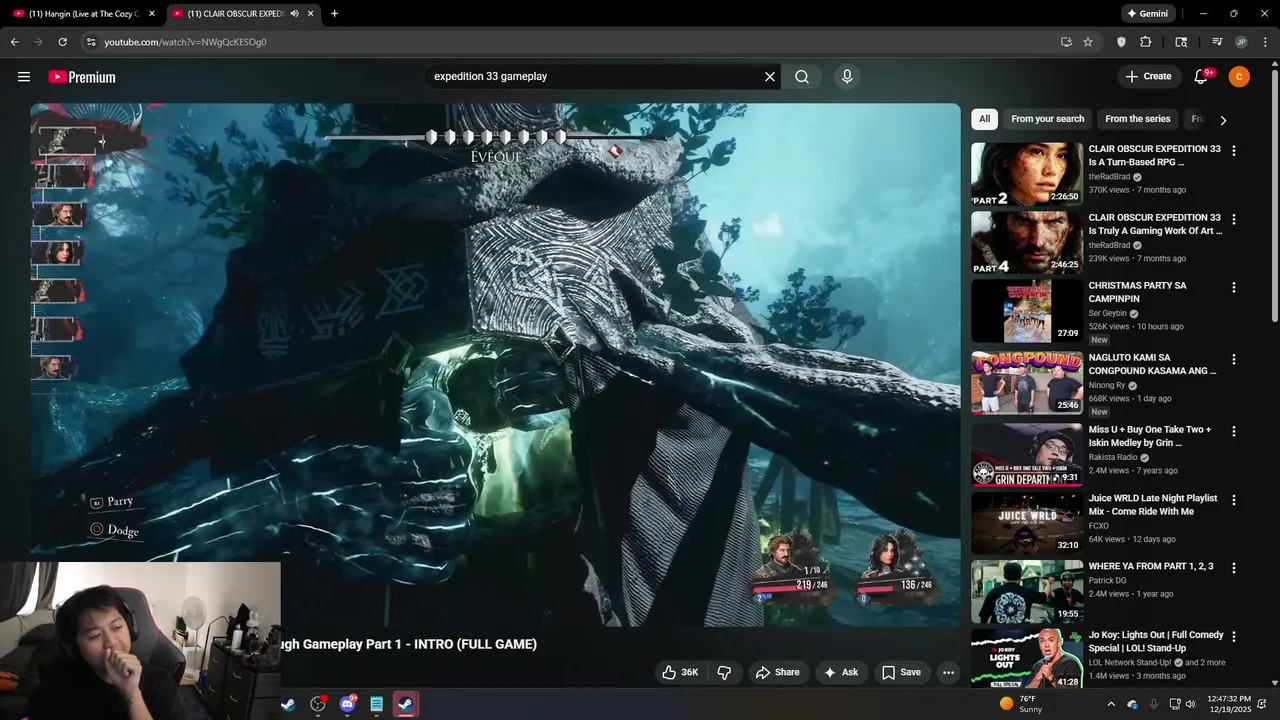This screenshot has width=1280, height=720.
Task: Open the Rakista Radio channel link
Action: pyautogui.click(x=1114, y=458)
